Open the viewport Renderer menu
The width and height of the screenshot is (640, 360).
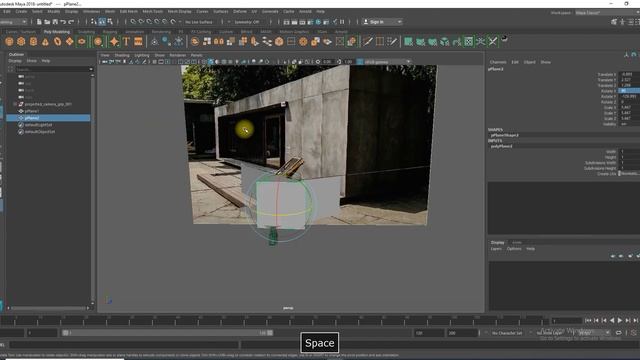178,55
